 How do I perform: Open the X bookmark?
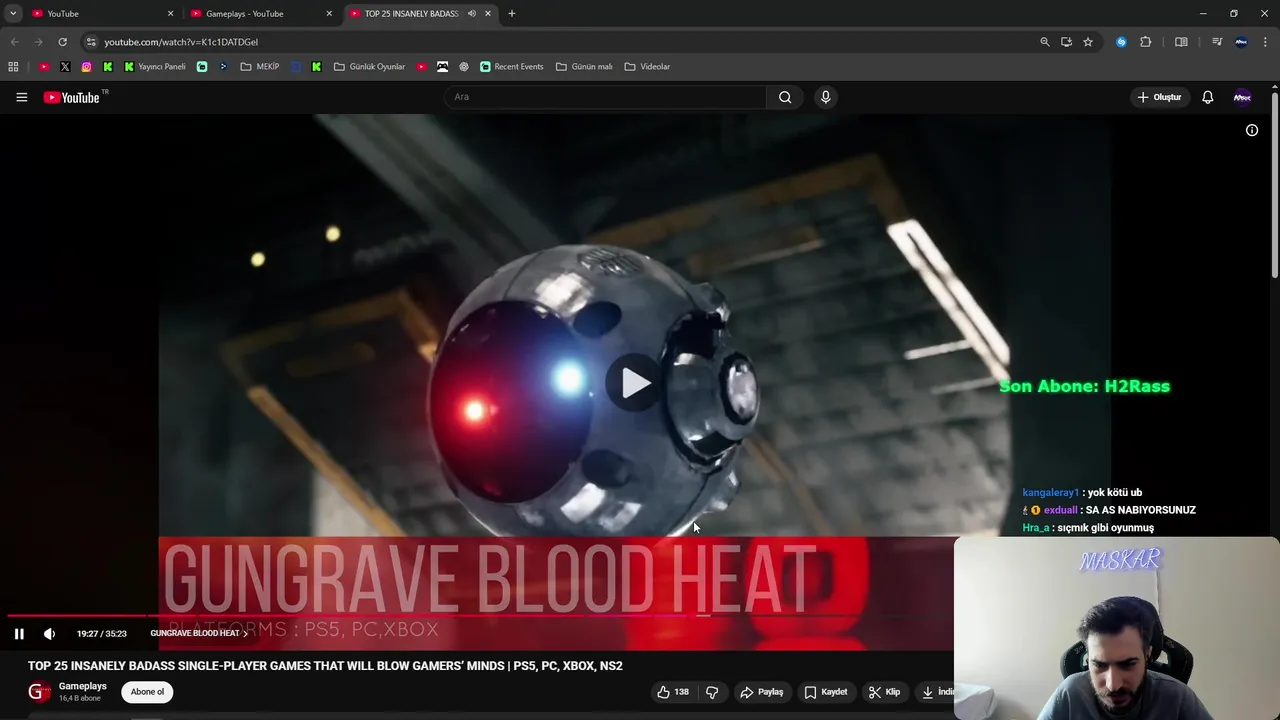coord(65,67)
